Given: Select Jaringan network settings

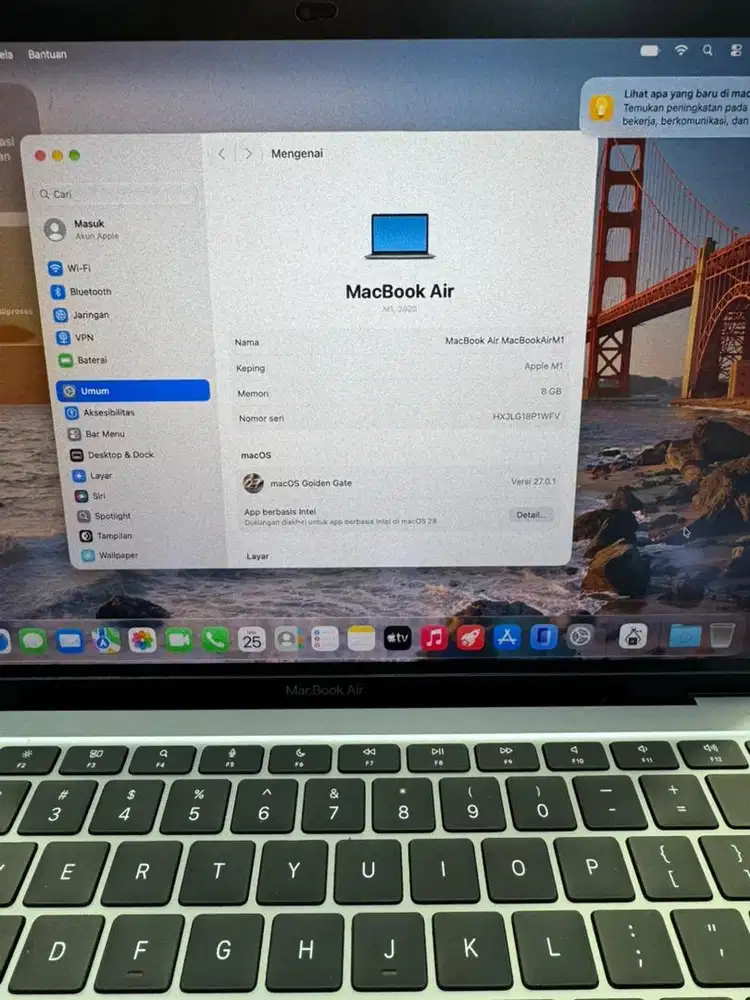Looking at the screenshot, I should coord(82,314).
